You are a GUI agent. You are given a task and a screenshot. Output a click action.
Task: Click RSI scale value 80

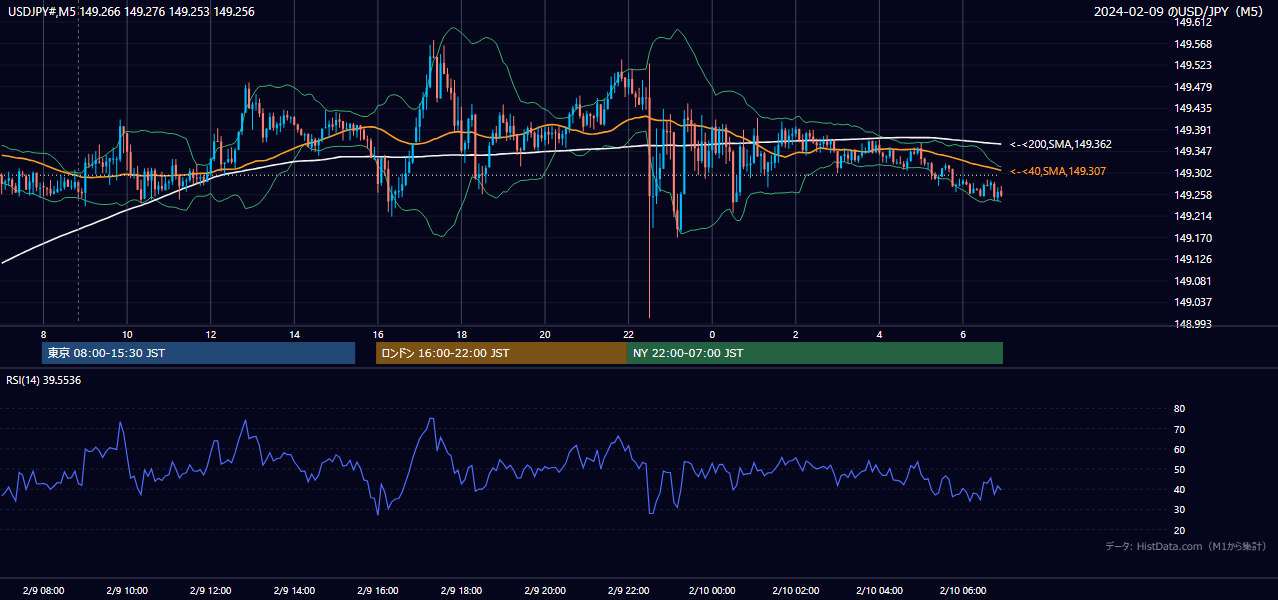(x=1180, y=409)
